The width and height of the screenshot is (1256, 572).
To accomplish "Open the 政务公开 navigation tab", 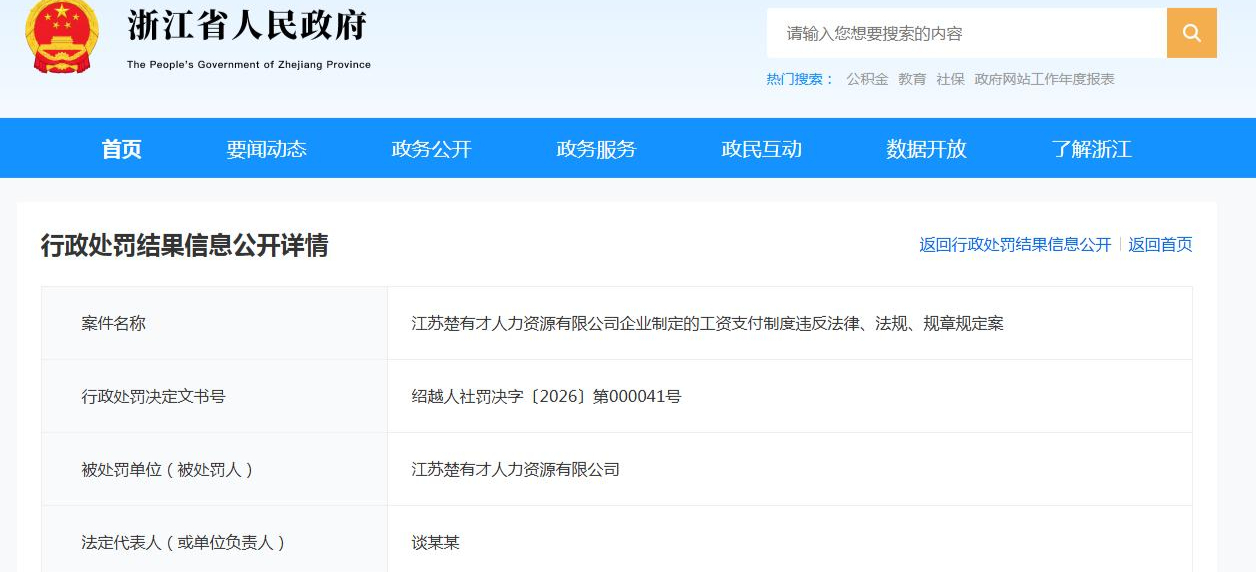I will (x=431, y=149).
